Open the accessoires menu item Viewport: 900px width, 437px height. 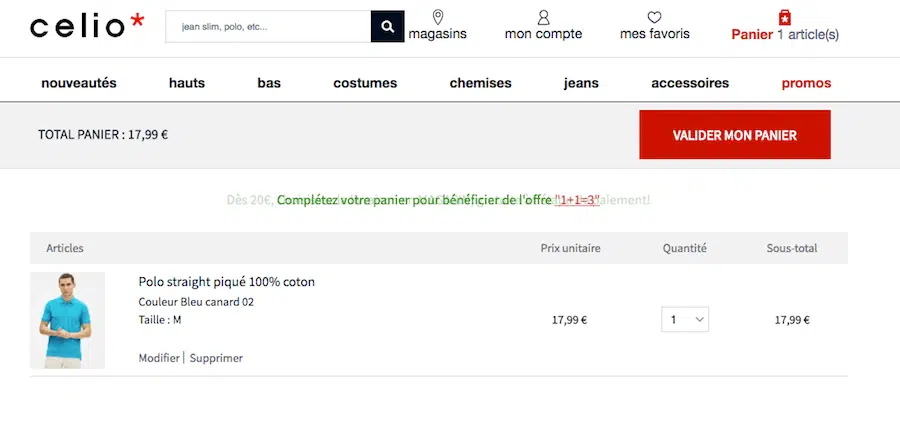coord(690,83)
